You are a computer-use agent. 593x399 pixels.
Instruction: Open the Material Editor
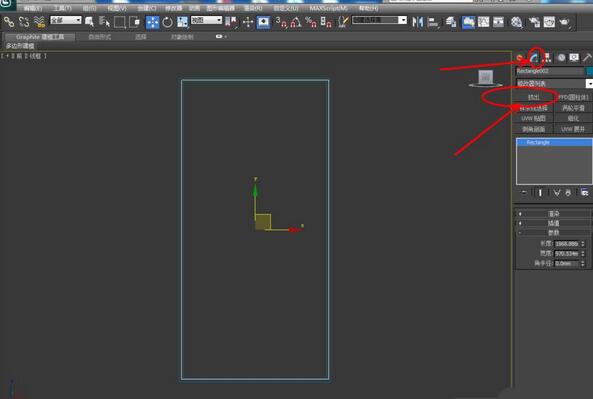pos(516,22)
